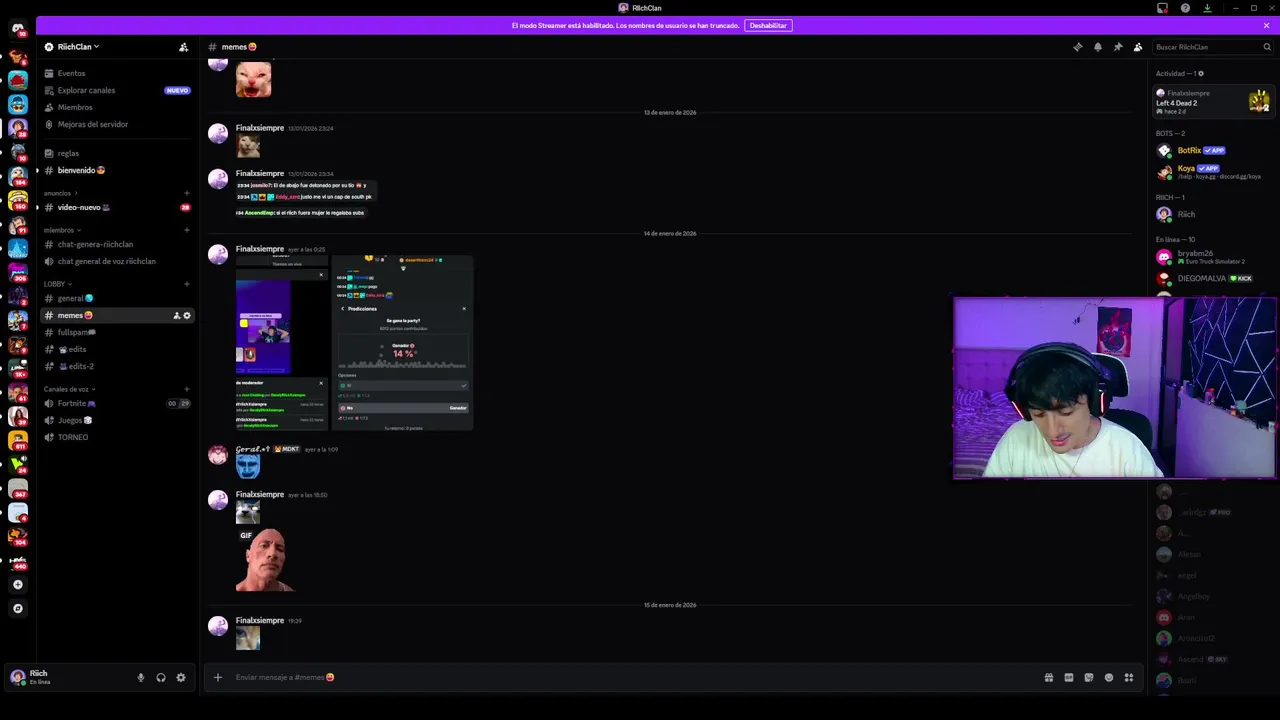Open the Actividad settings gear icon
Viewport: 1280px width, 720px height.
[1201, 73]
